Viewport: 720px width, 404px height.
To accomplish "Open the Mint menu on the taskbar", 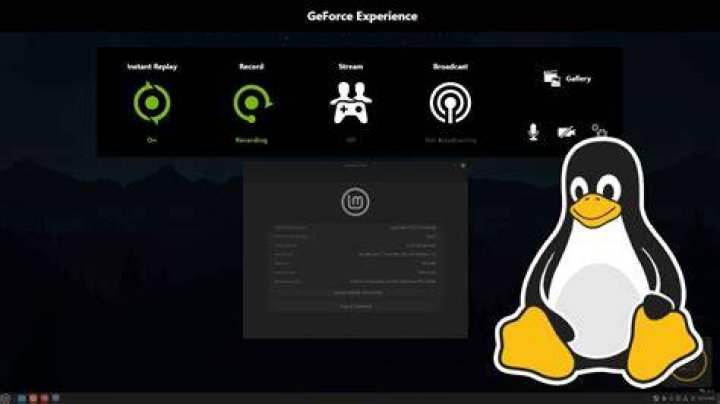I will tap(5, 398).
